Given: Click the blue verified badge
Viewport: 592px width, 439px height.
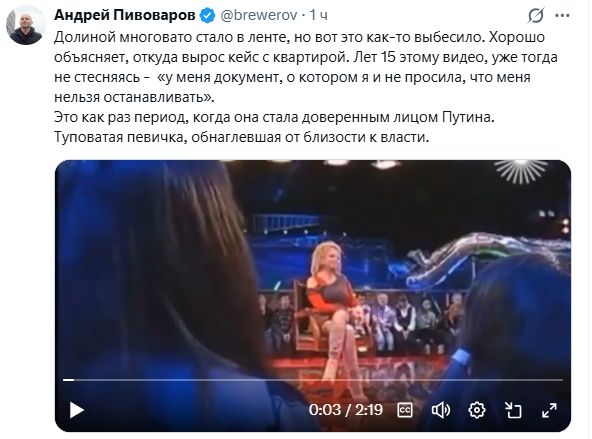Looking at the screenshot, I should 207,15.
